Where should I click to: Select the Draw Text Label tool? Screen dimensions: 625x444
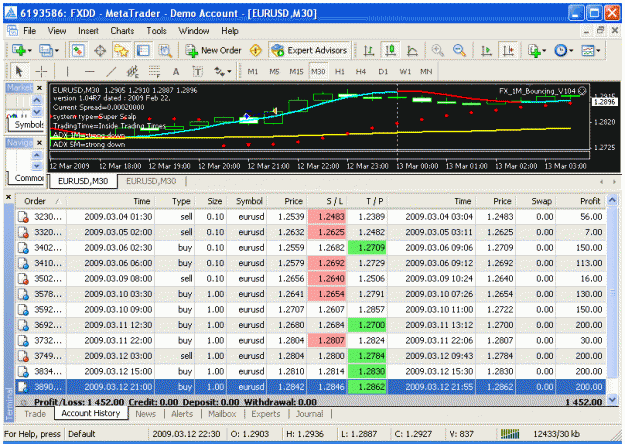click(198, 72)
